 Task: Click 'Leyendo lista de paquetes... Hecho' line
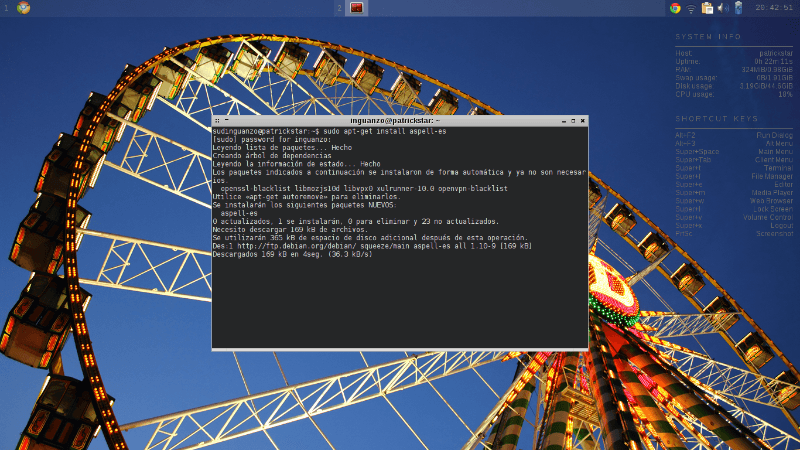282,147
